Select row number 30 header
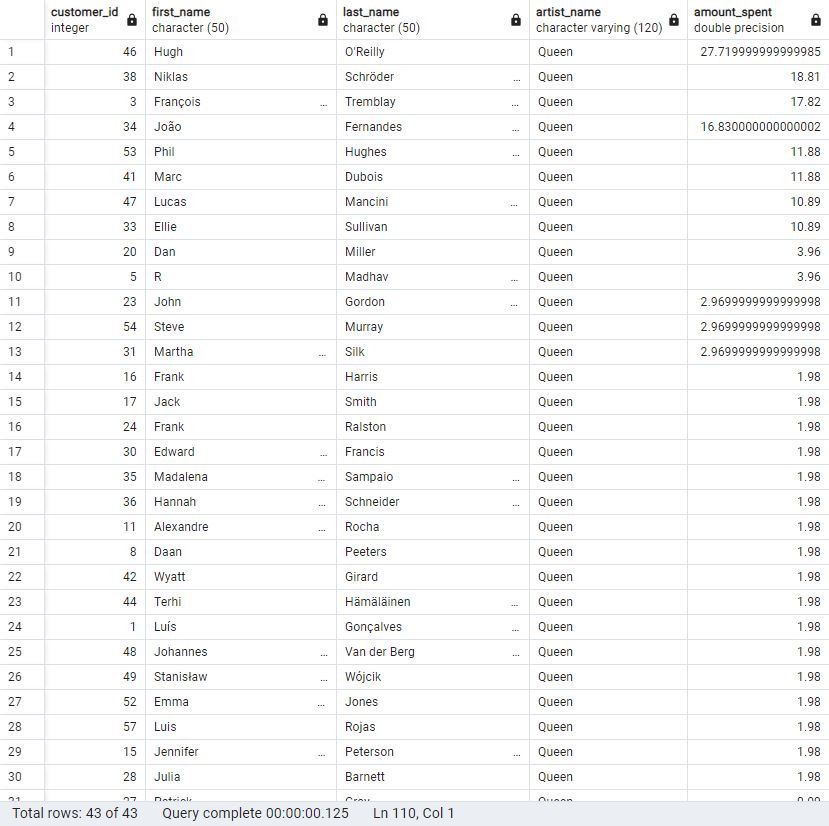Screen dimensions: 829x826 point(22,777)
